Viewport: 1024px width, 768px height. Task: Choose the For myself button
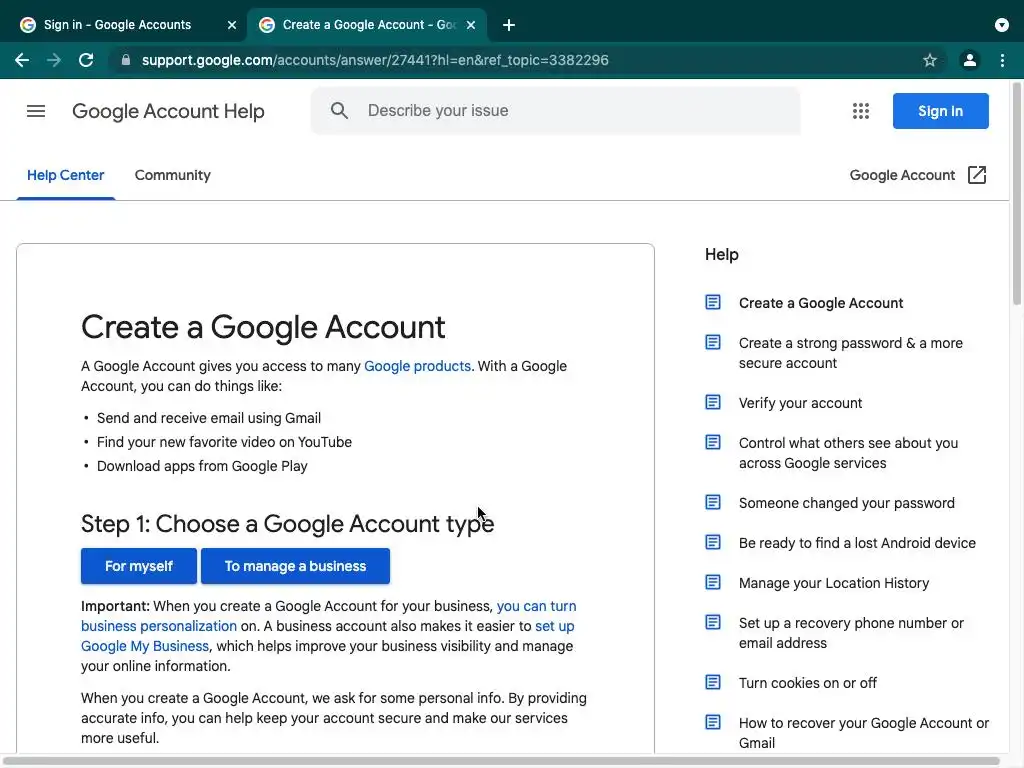pos(138,566)
